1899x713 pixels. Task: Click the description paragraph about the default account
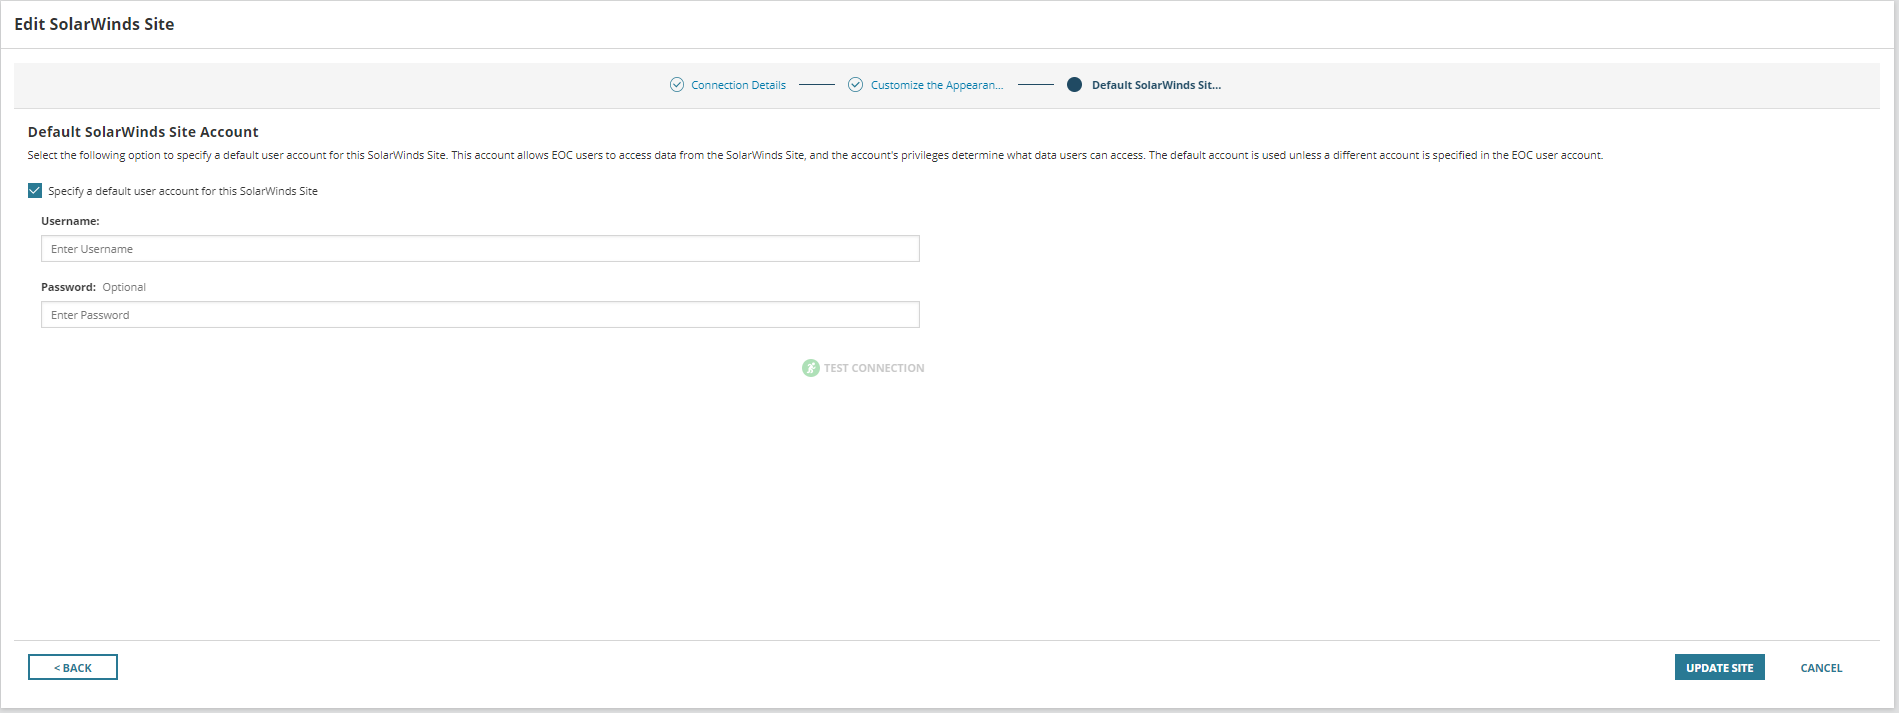click(815, 155)
